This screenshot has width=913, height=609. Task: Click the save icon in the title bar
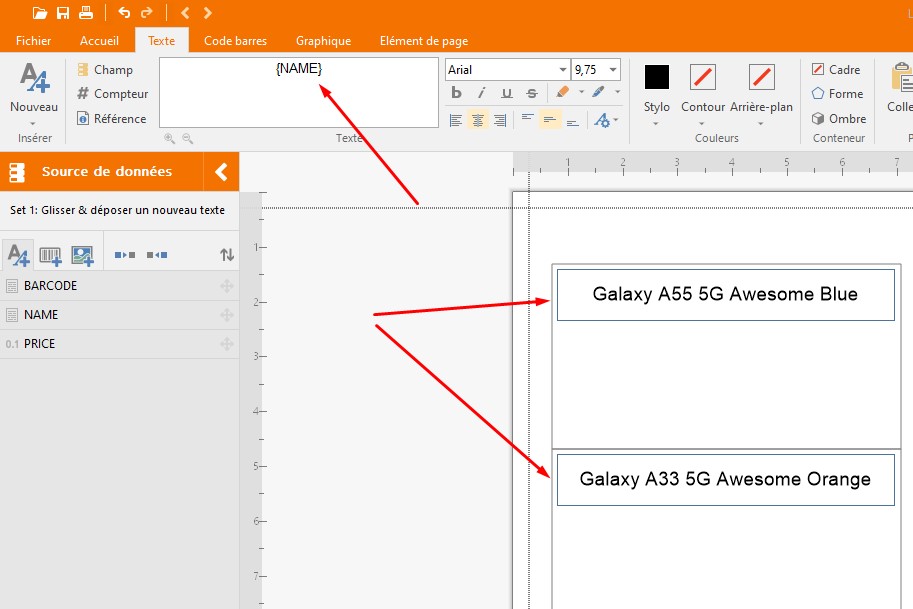pos(63,13)
